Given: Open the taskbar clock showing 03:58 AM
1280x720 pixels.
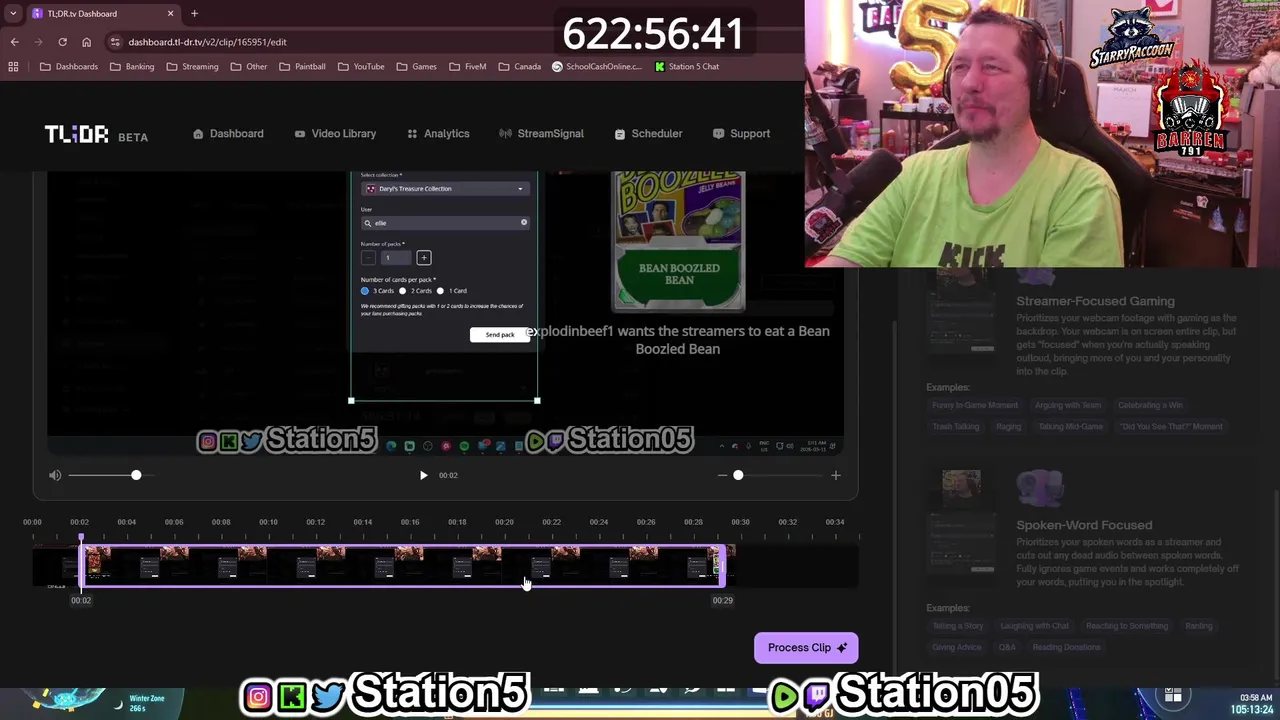Looking at the screenshot, I should pos(1255,698).
